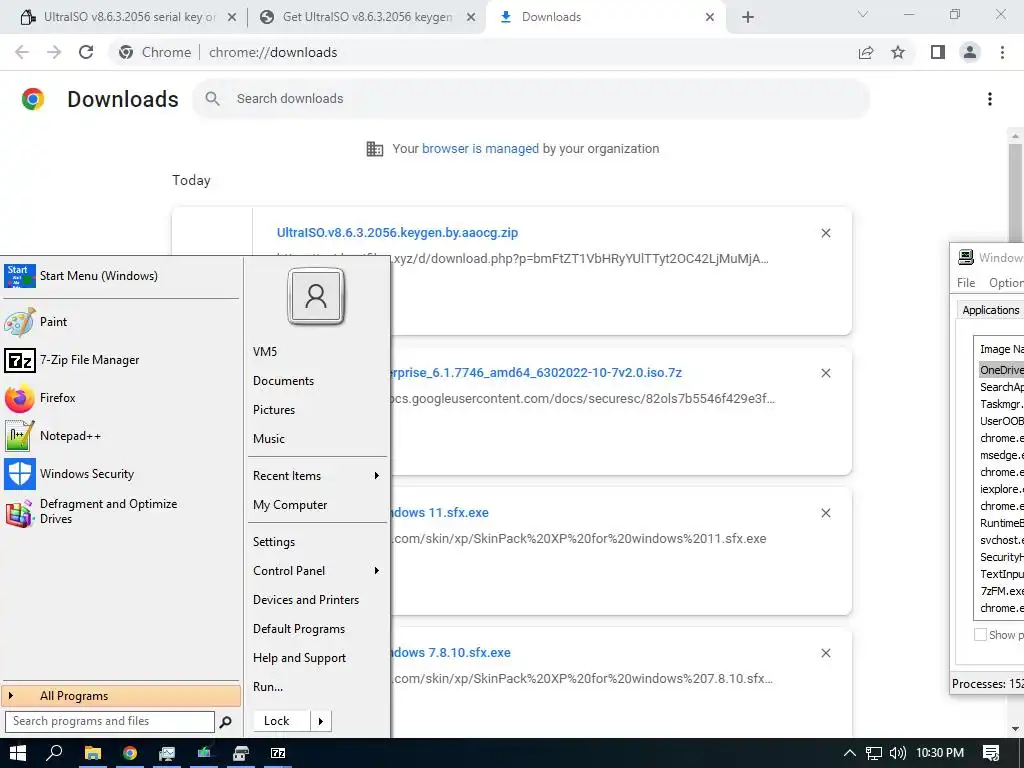Reload the Chrome downloads page
This screenshot has width=1024, height=768.
click(86, 52)
